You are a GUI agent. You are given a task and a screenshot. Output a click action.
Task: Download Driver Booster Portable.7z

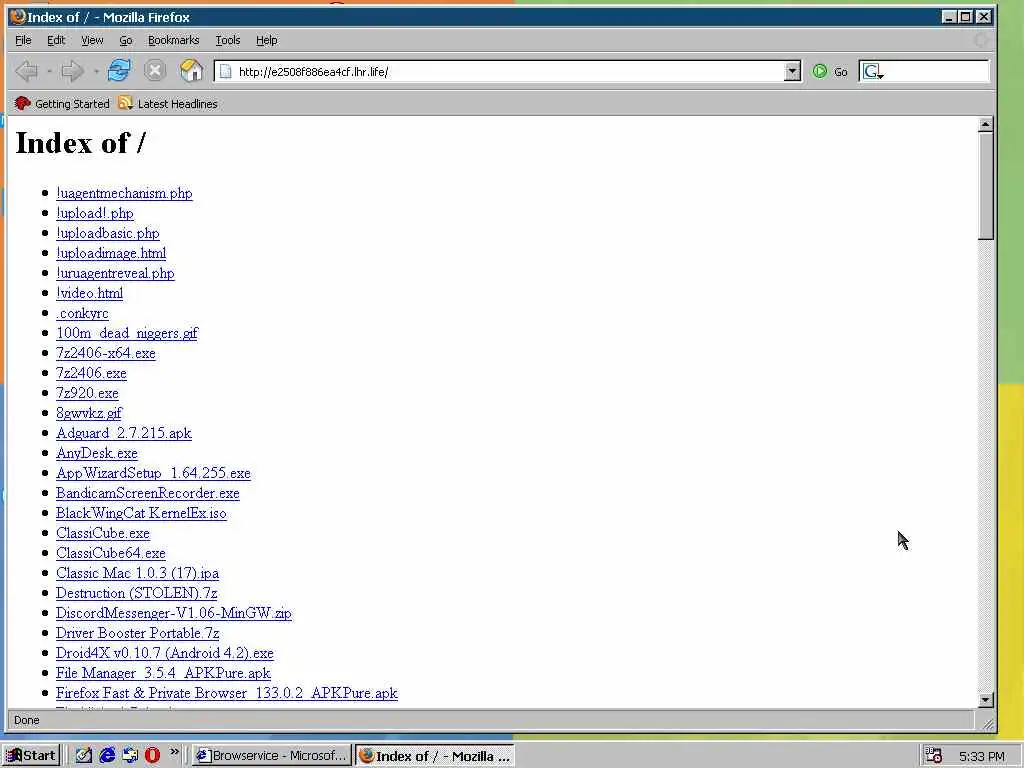tap(137, 633)
